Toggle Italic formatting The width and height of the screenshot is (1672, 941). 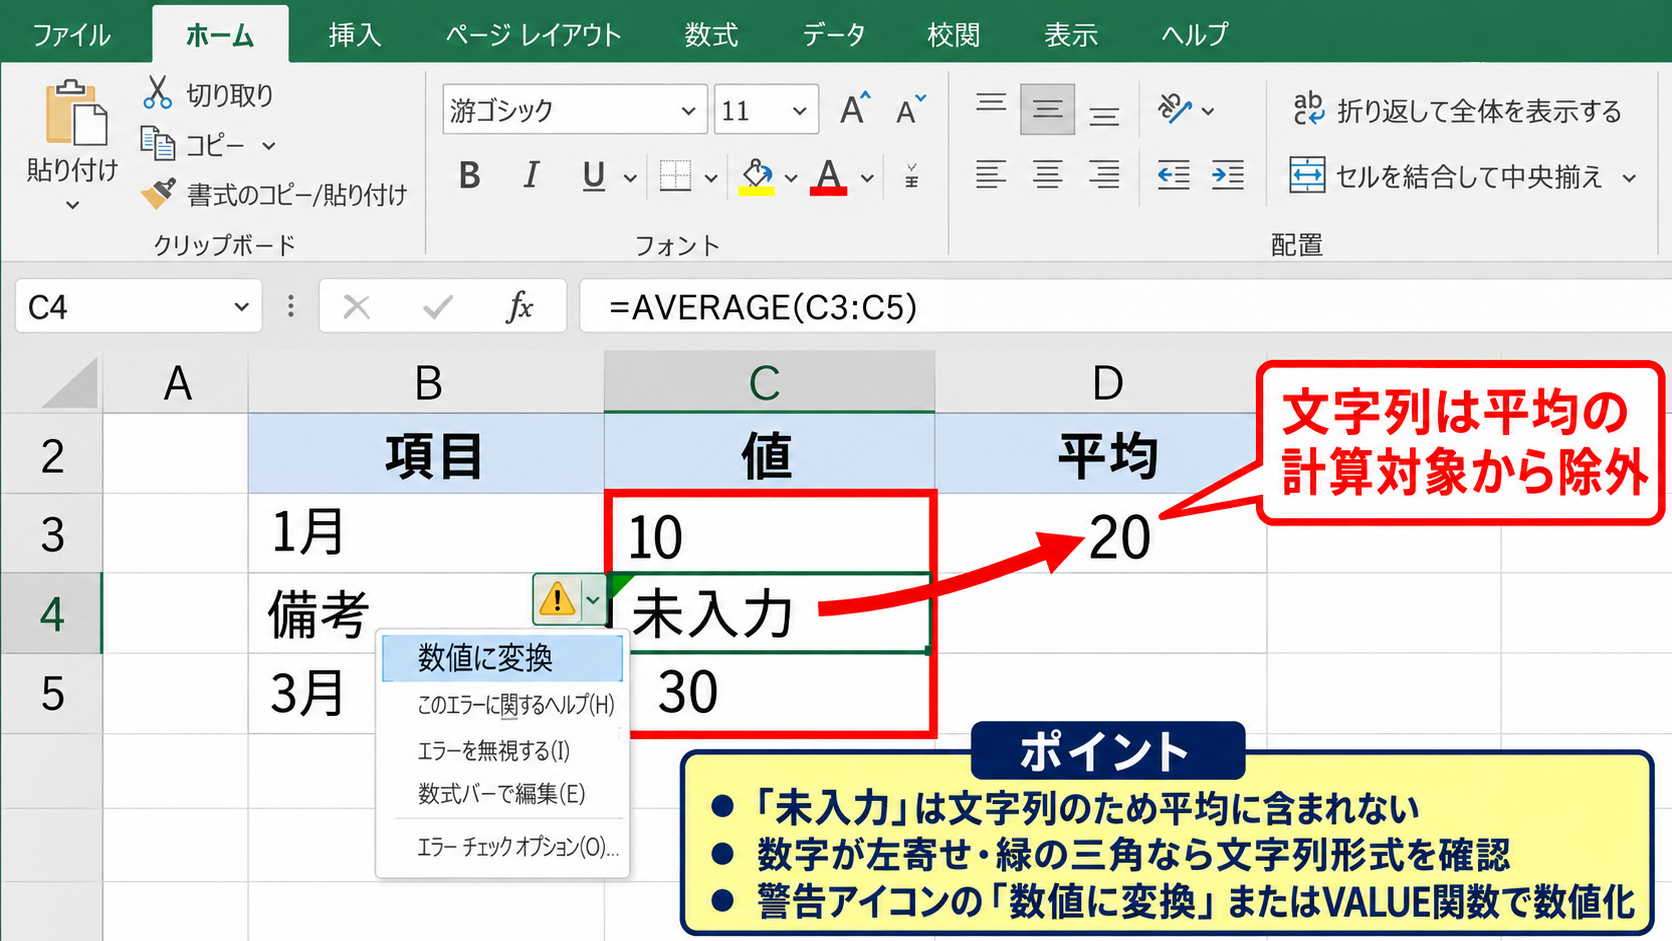pyautogui.click(x=531, y=176)
